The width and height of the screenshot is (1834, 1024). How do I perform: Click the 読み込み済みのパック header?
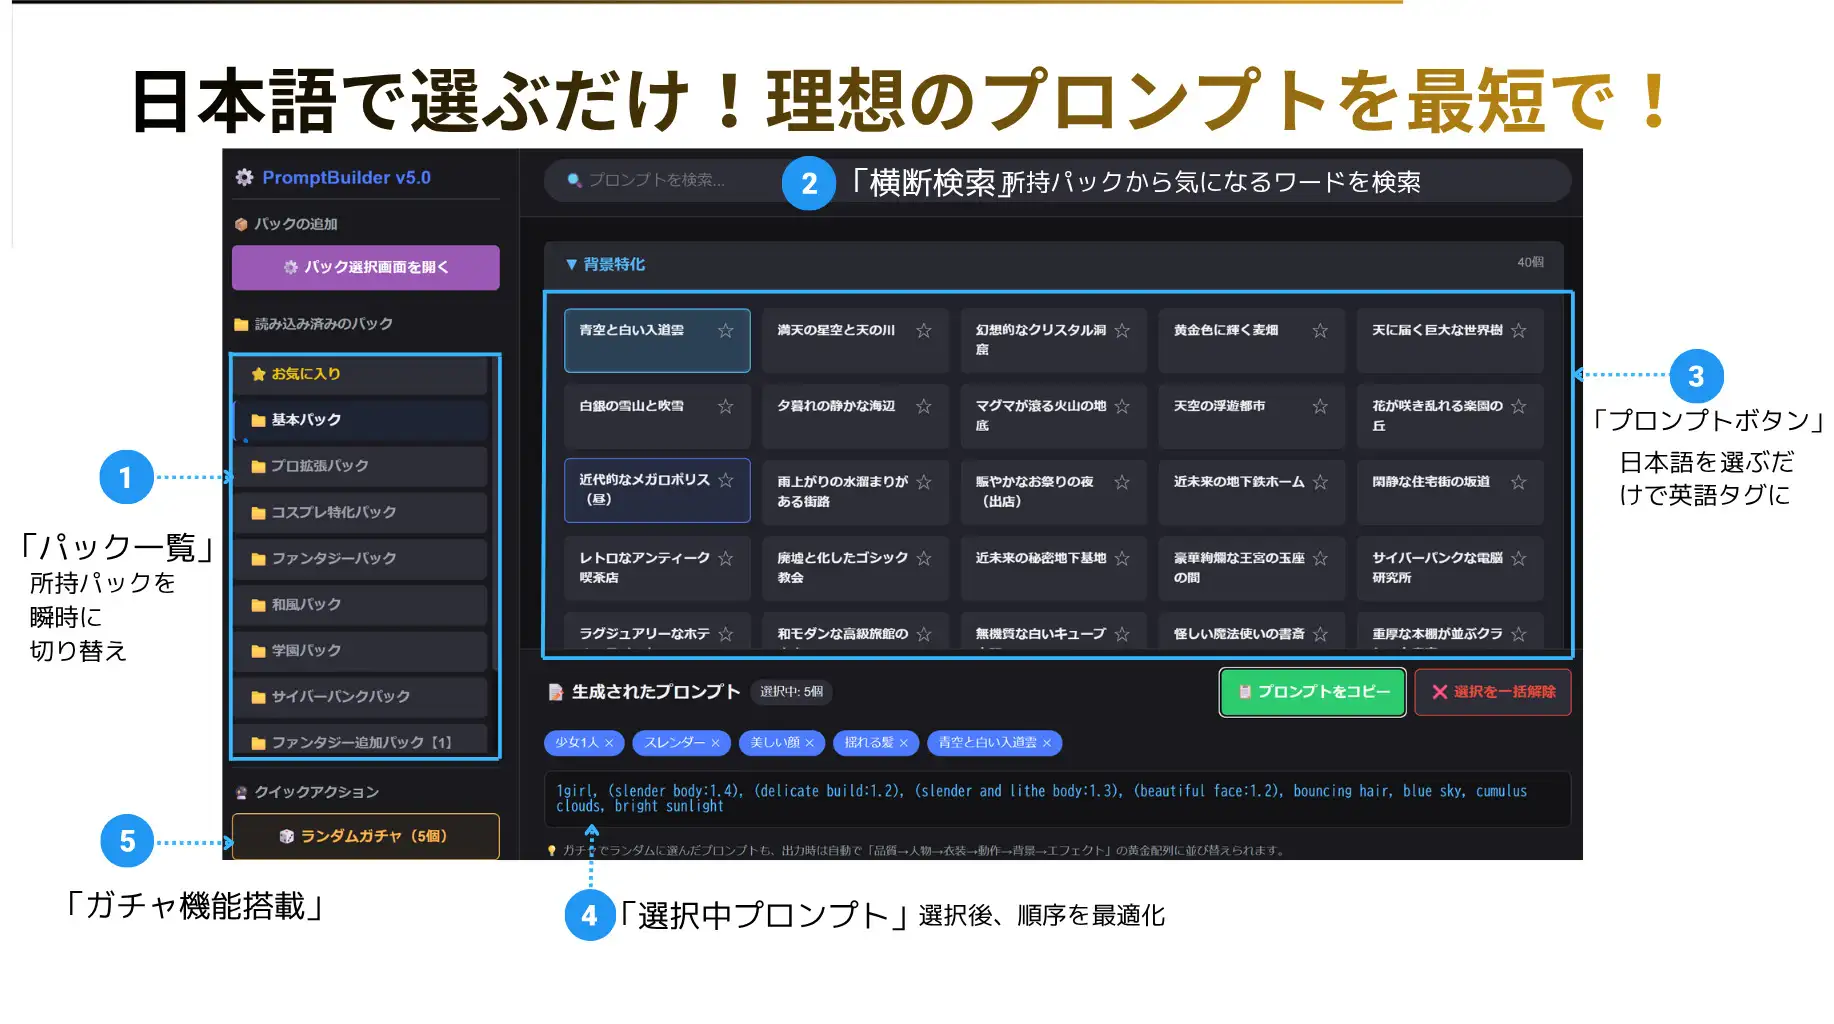coord(313,324)
